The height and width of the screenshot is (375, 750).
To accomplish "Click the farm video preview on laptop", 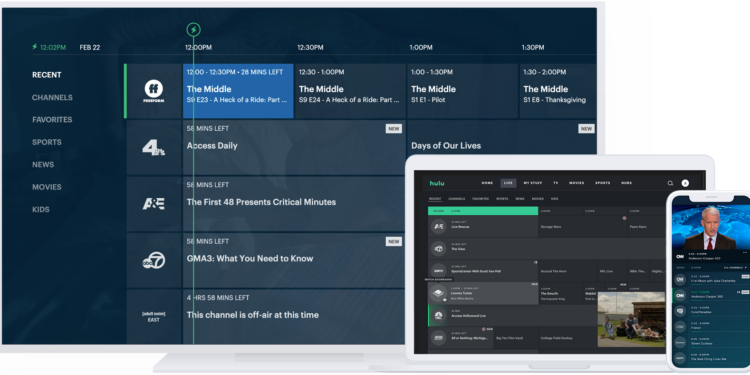I will pyautogui.click(x=631, y=320).
